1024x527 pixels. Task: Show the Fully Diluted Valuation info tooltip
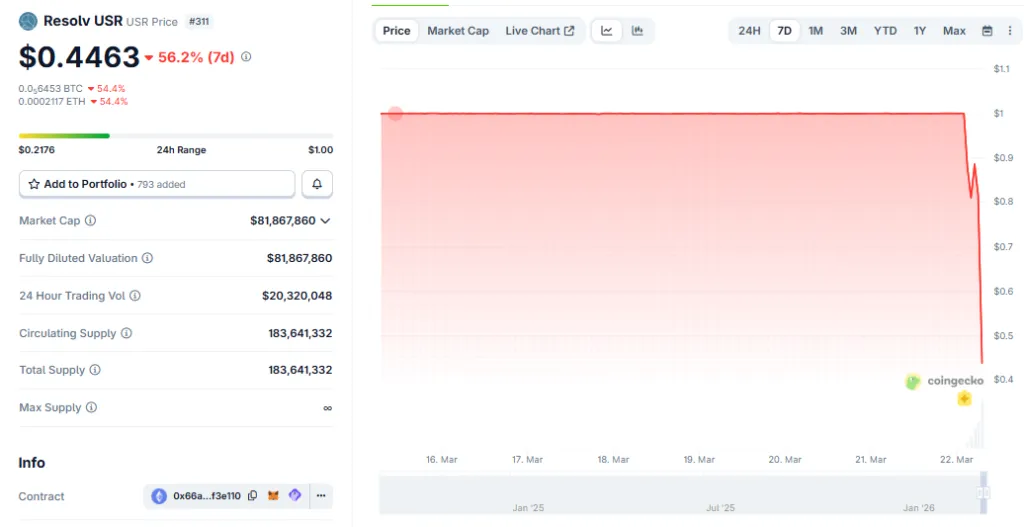point(148,258)
